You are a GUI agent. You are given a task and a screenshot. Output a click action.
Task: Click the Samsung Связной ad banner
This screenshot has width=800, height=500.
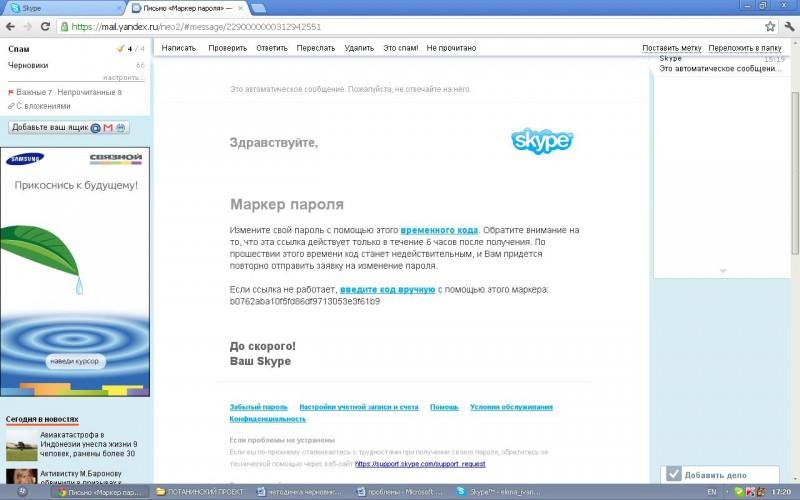(x=75, y=271)
